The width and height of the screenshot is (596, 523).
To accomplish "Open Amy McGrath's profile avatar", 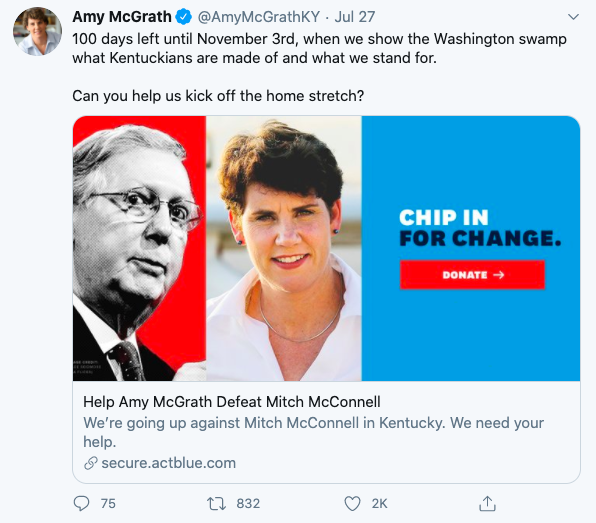I will (37, 31).
